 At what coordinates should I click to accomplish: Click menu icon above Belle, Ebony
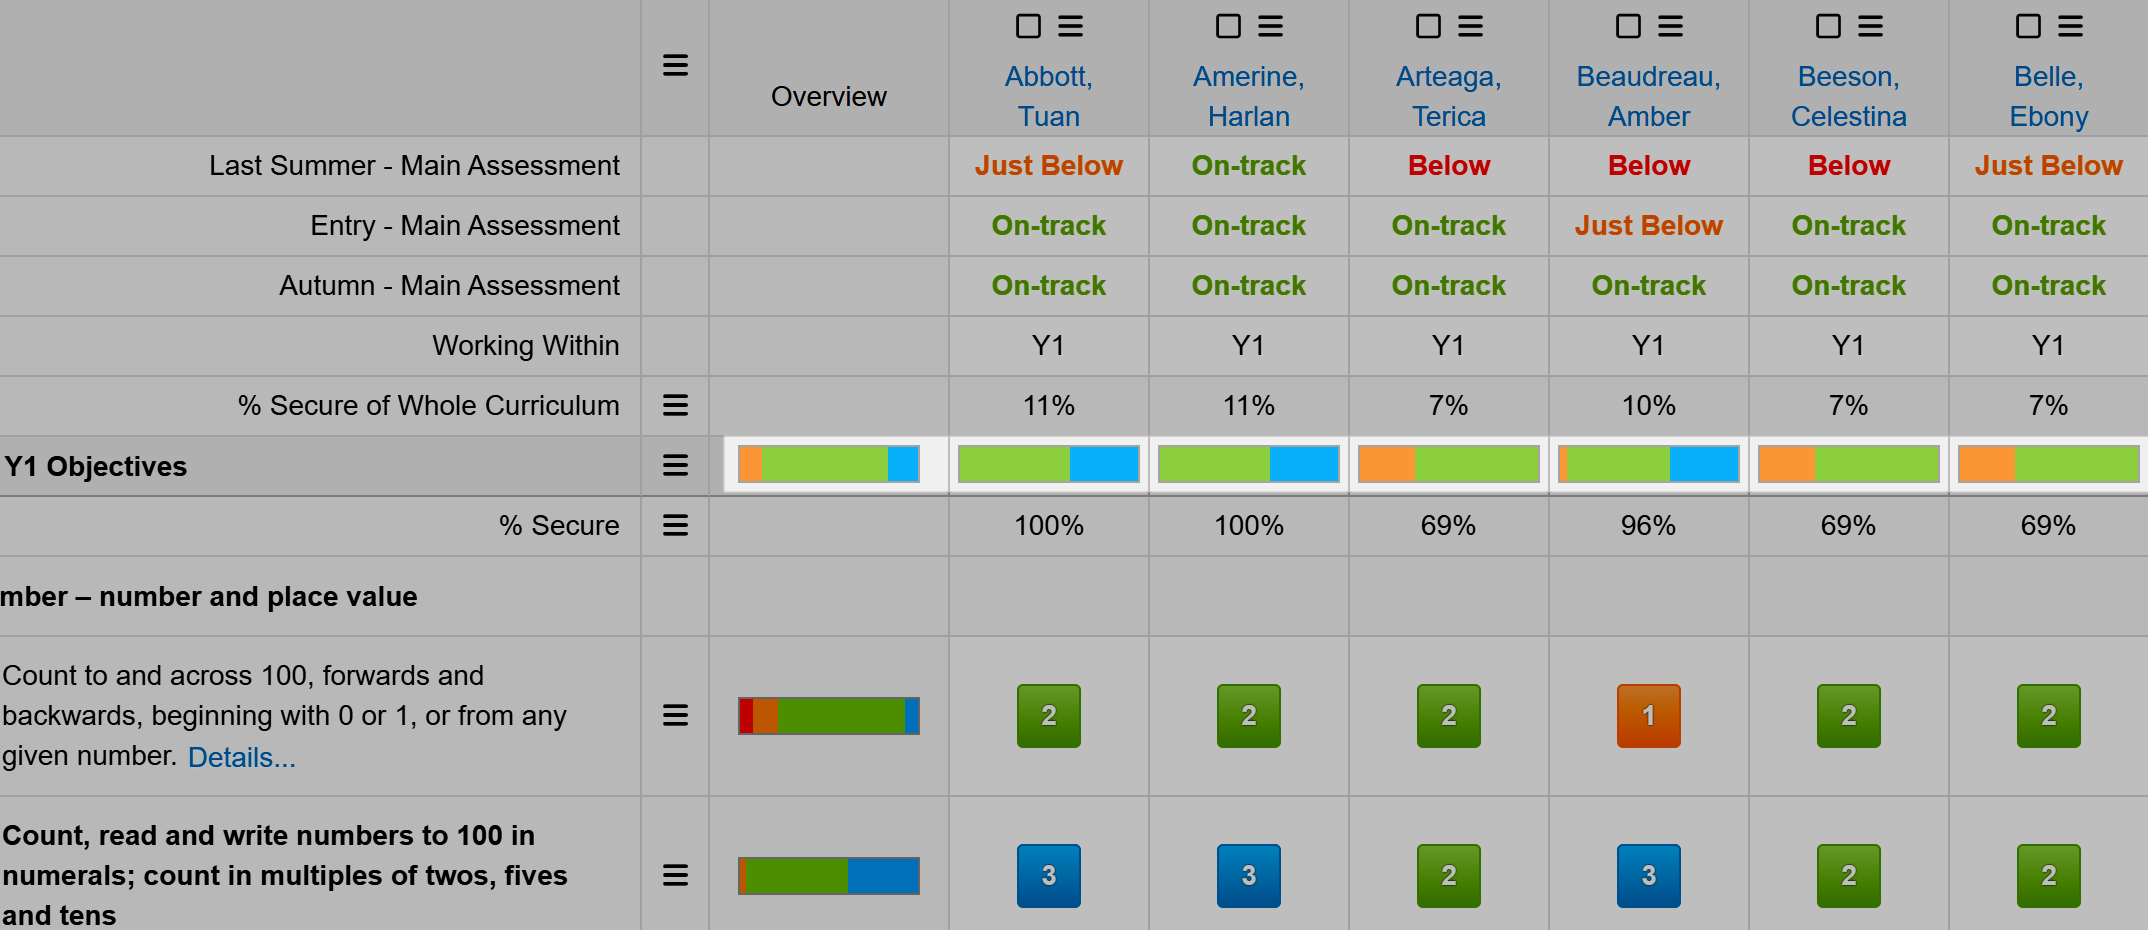(x=2070, y=26)
